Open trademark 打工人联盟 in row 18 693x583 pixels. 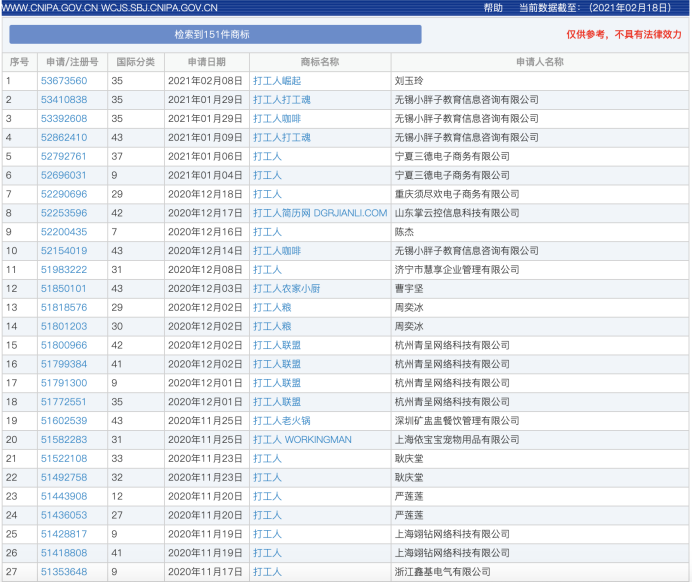[277, 402]
